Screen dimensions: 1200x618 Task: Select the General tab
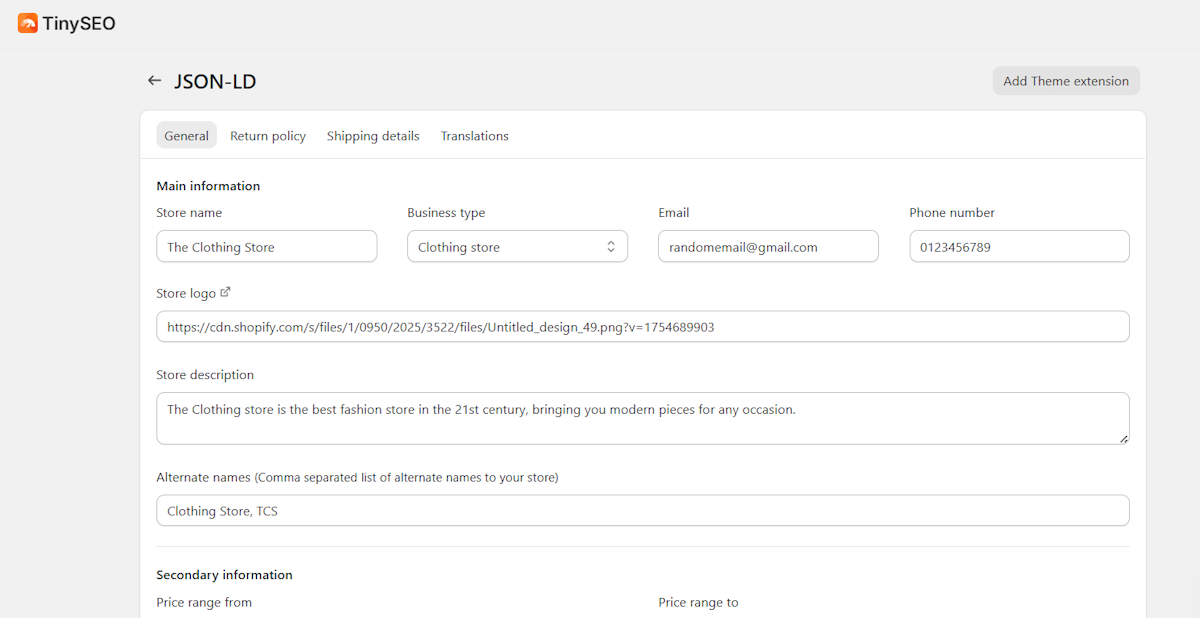point(187,136)
